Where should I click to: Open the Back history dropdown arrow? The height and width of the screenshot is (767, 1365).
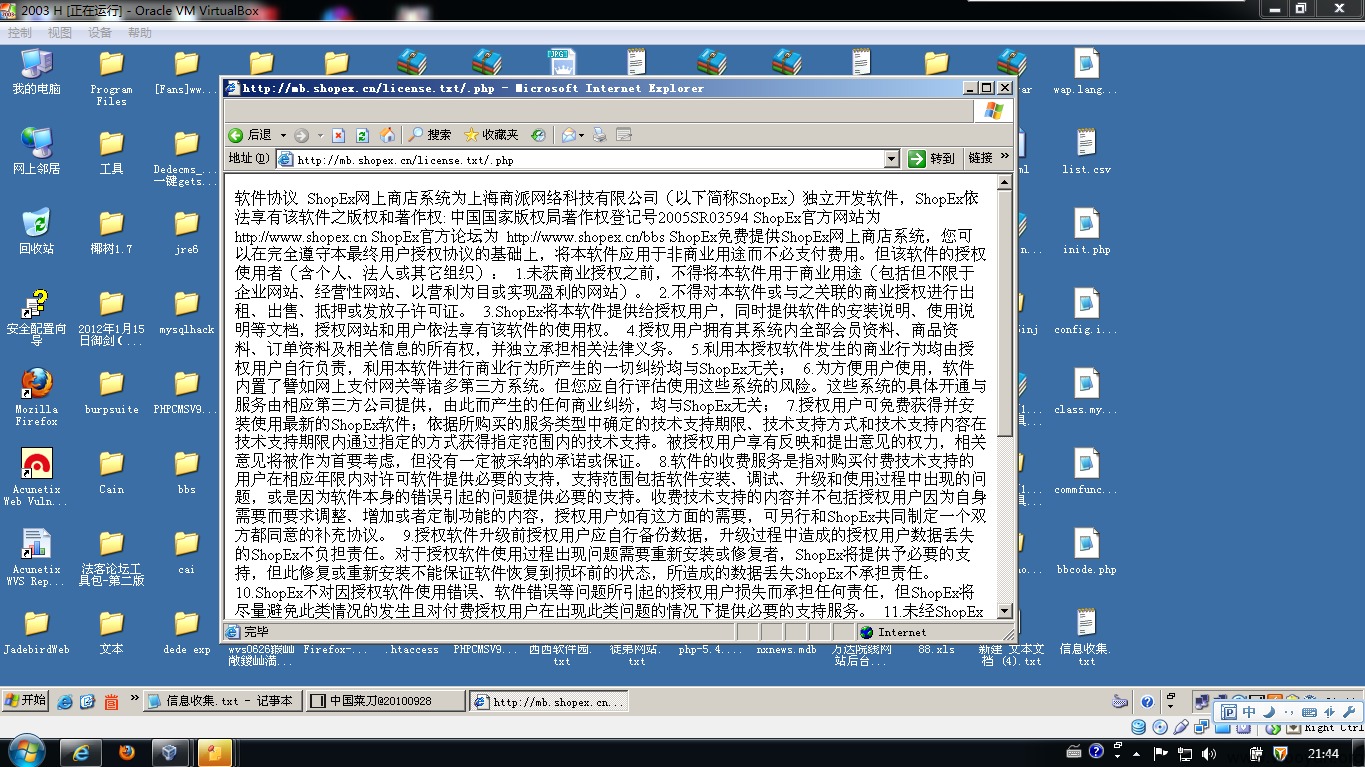283,135
